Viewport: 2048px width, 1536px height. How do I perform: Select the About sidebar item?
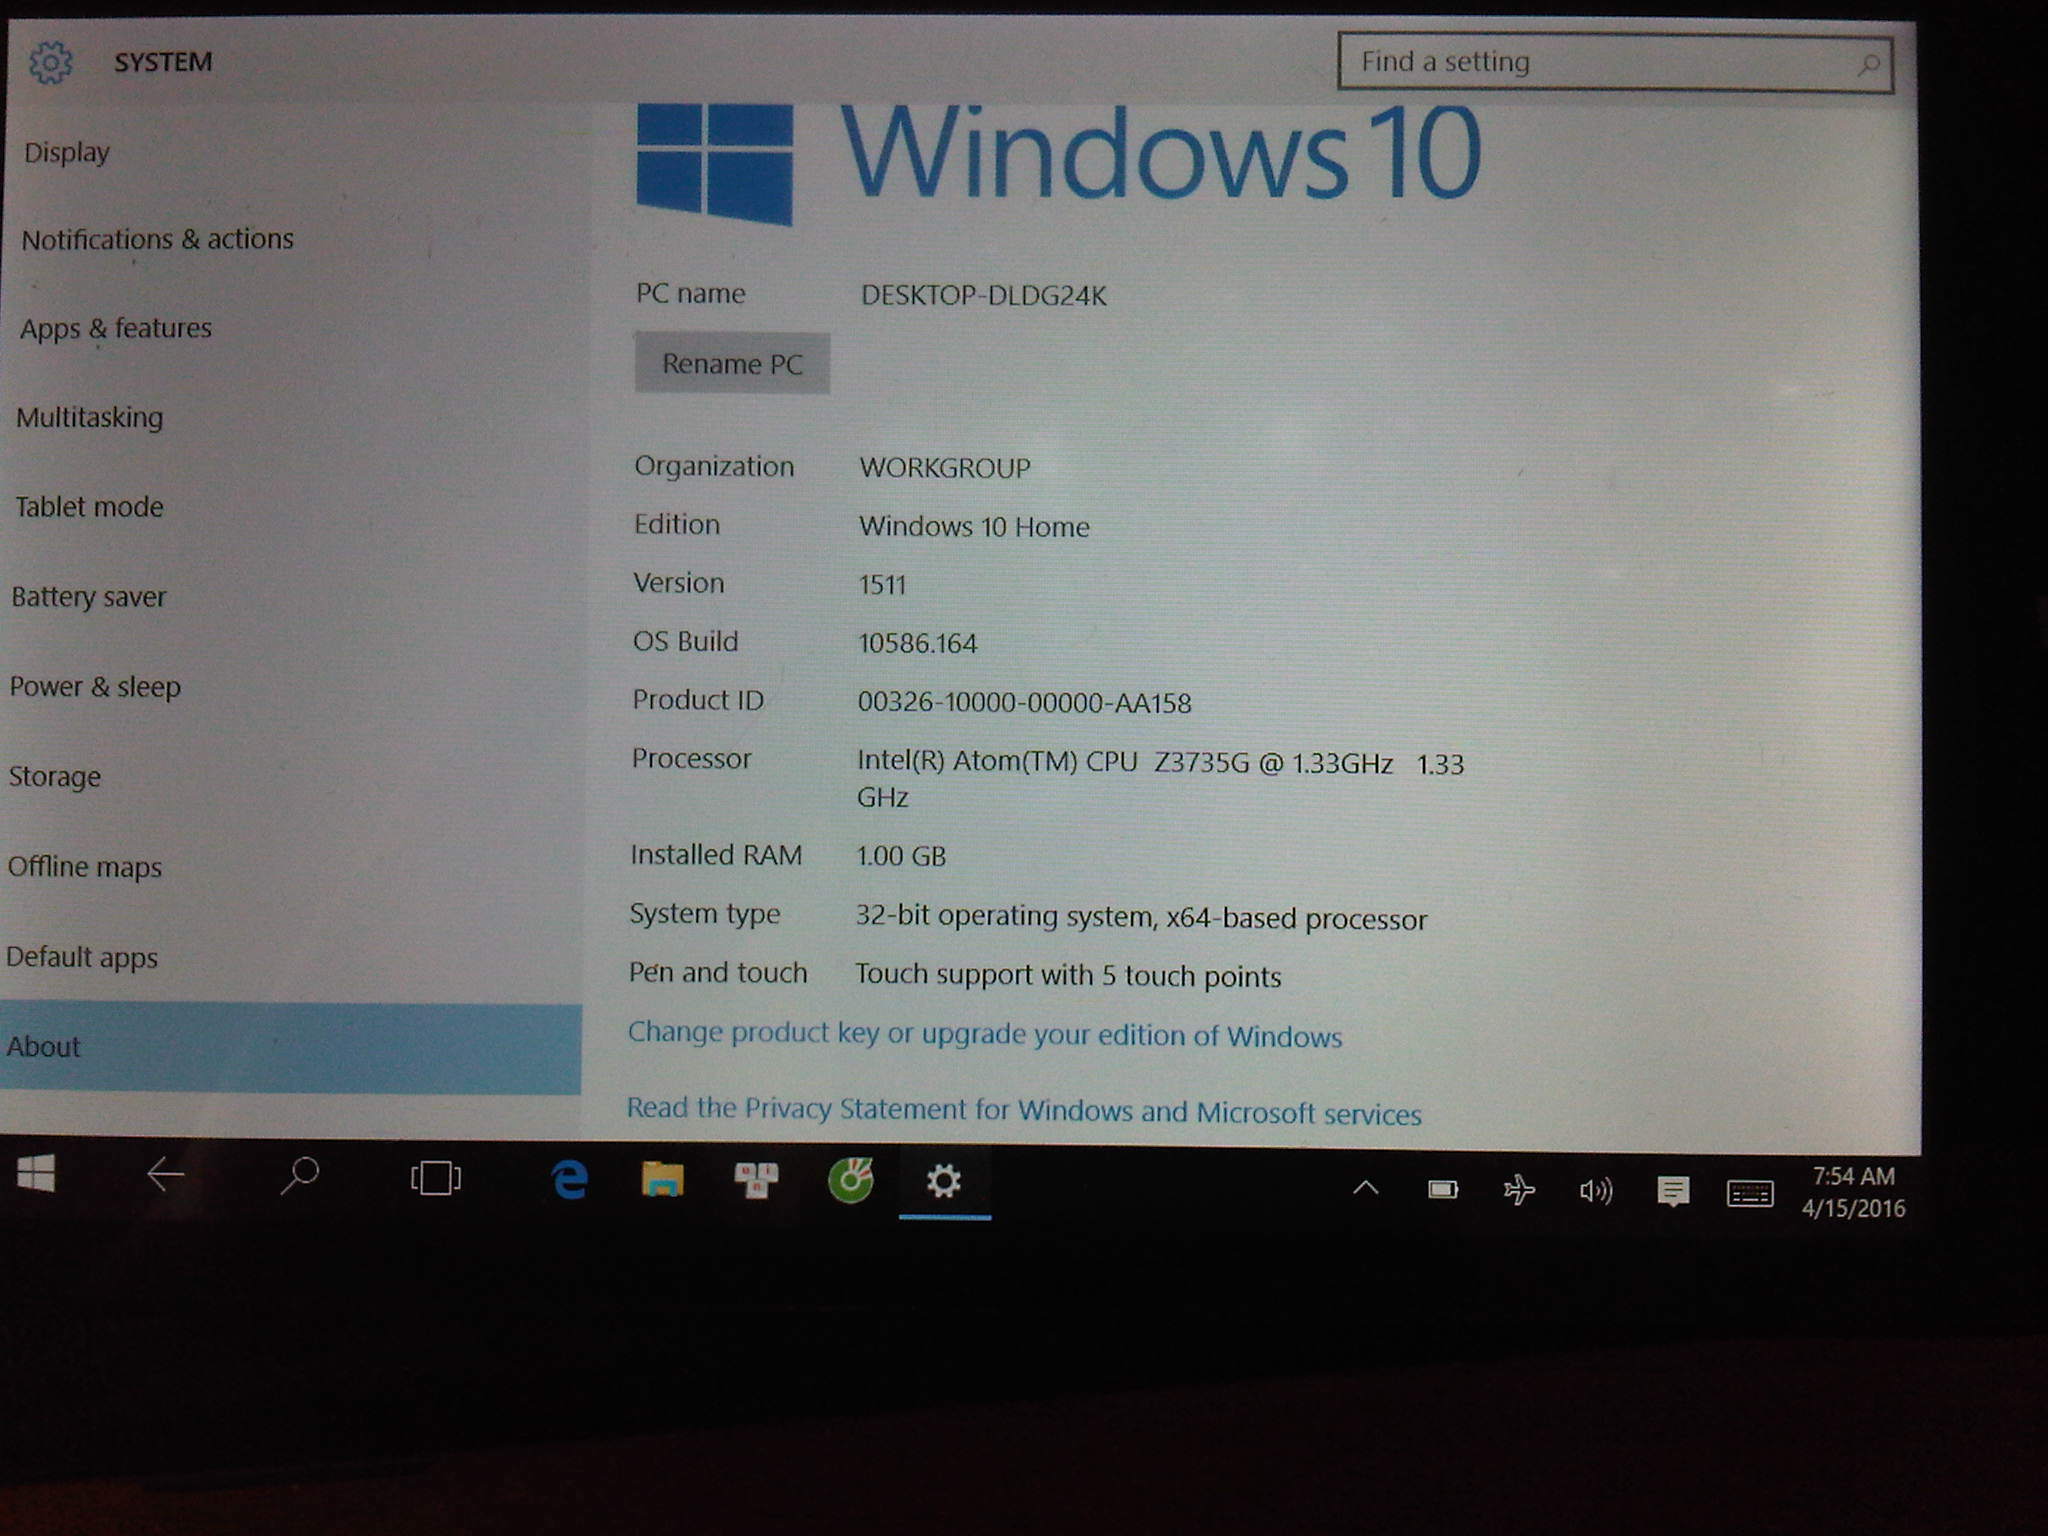click(290, 1048)
